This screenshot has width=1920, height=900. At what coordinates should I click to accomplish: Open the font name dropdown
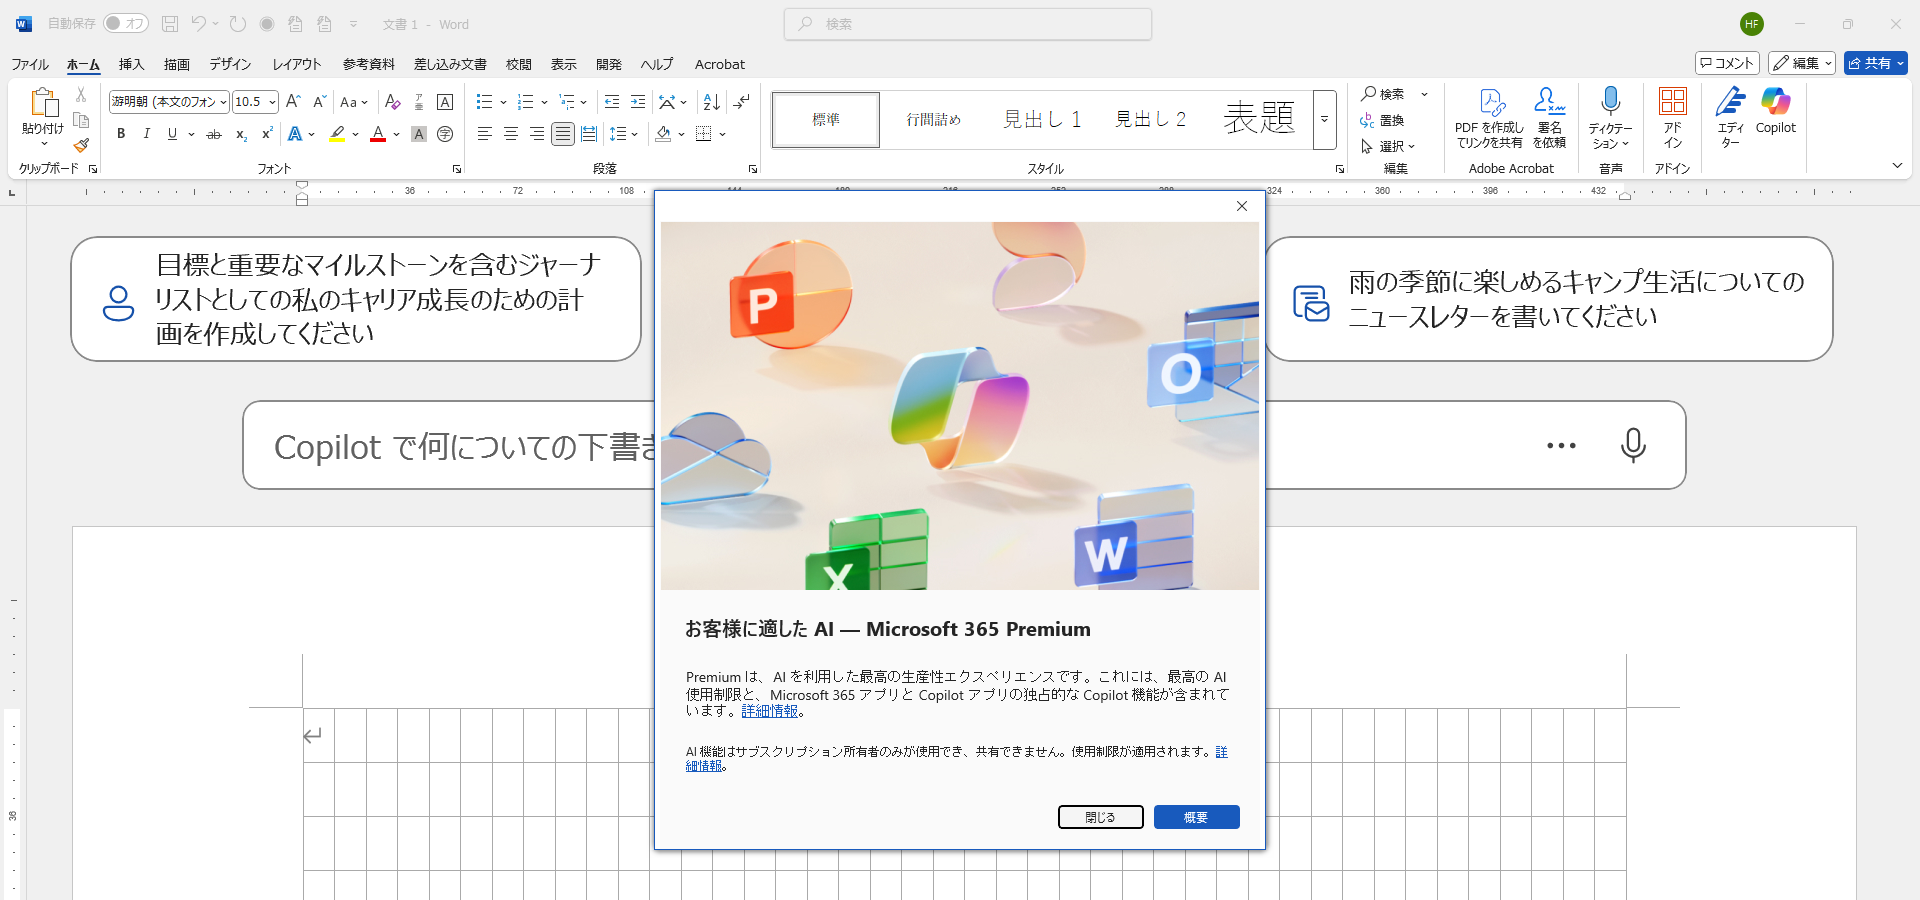point(223,102)
